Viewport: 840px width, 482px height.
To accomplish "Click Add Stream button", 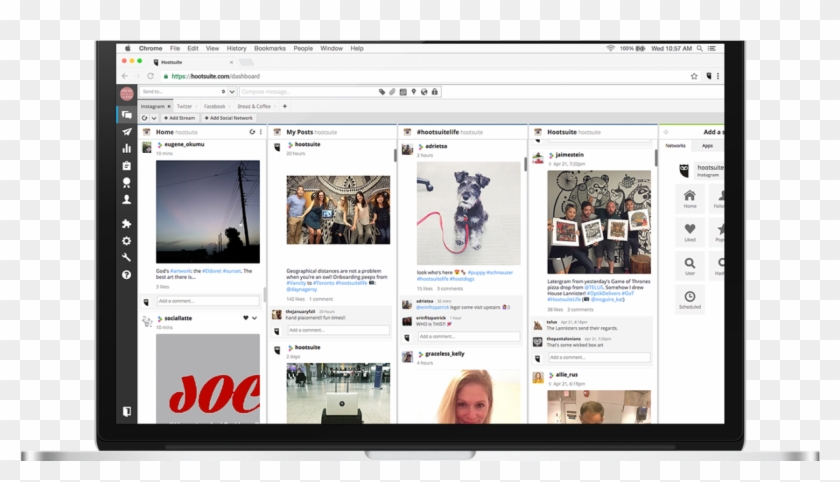I will [x=179, y=118].
